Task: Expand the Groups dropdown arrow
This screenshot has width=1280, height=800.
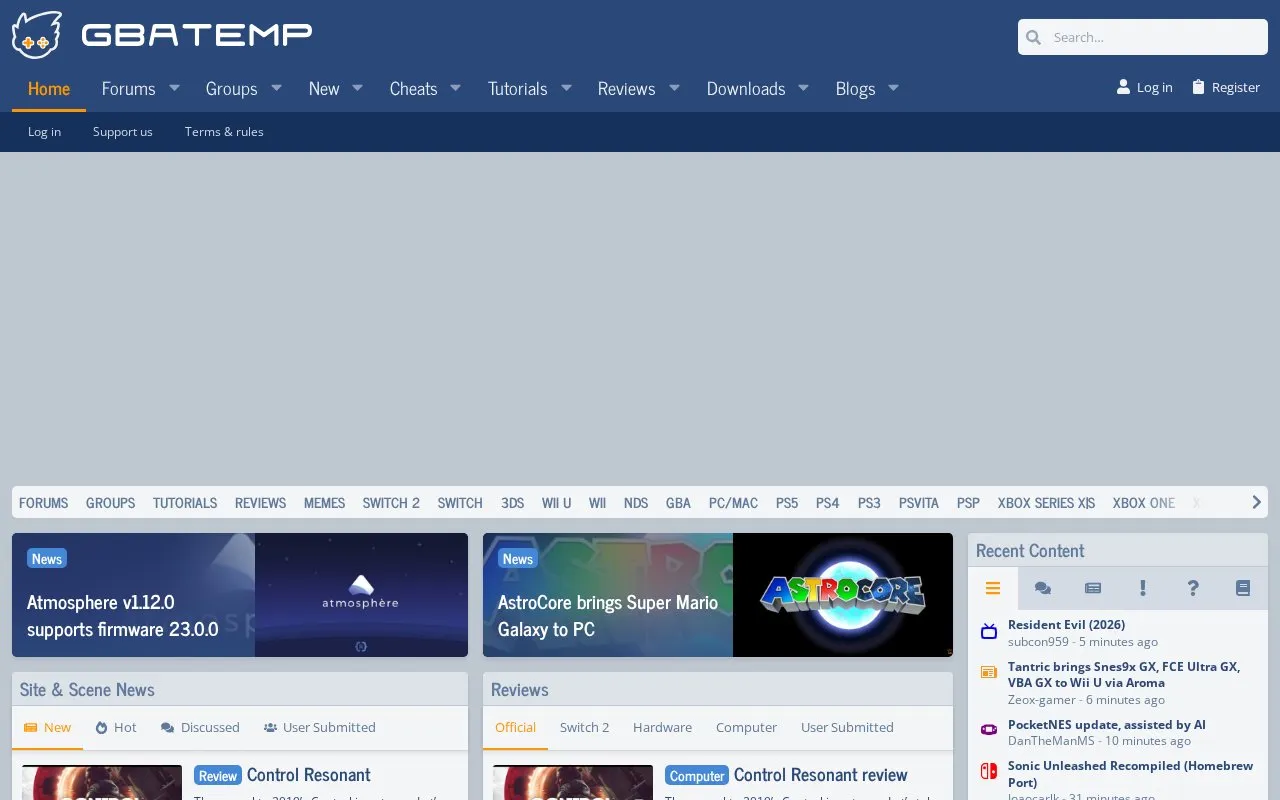Action: [276, 89]
